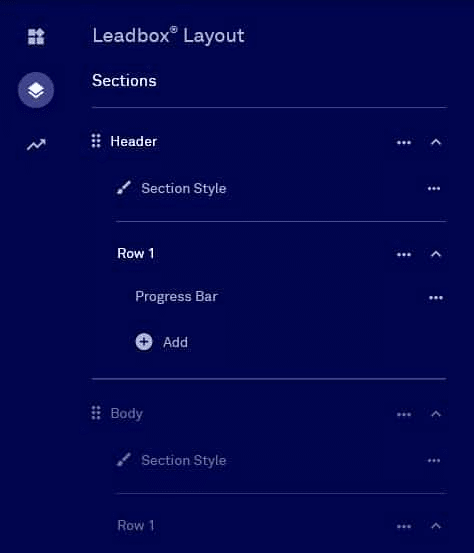Collapse the Body section chevron
The height and width of the screenshot is (553, 474).
click(x=436, y=414)
